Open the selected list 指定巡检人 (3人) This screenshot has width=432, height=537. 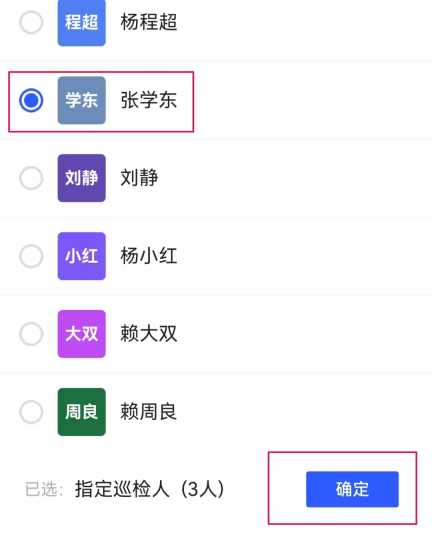click(x=149, y=489)
